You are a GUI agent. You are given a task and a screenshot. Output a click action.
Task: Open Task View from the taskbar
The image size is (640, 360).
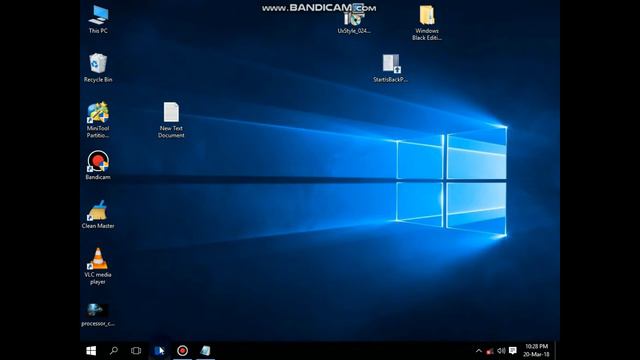coord(136,351)
